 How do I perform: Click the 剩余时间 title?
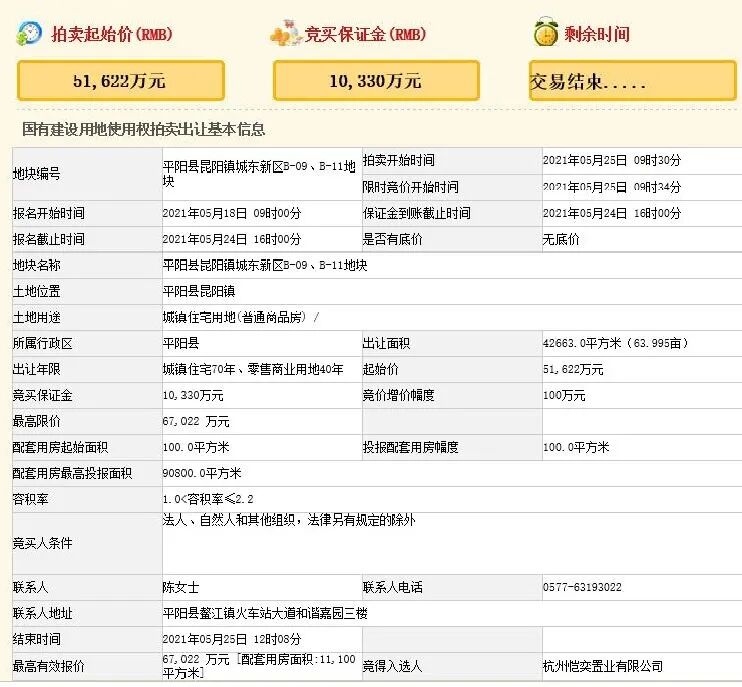(597, 34)
